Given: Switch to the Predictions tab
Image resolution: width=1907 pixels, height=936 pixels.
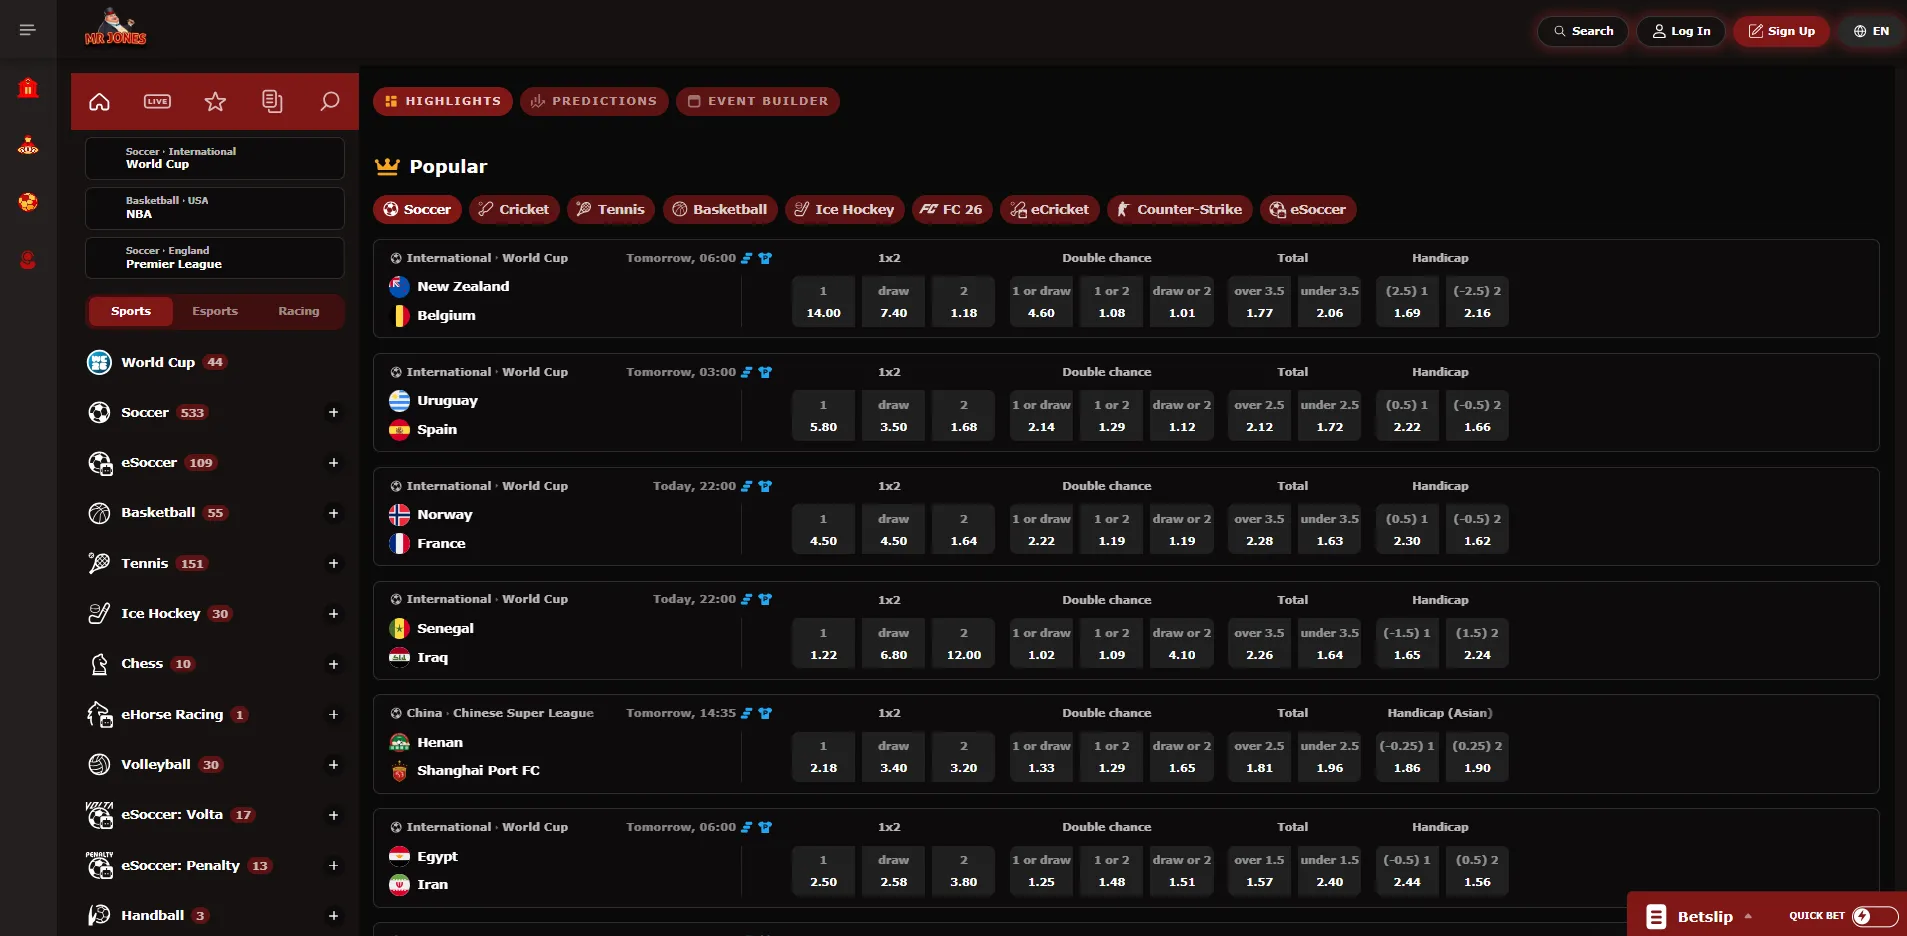Looking at the screenshot, I should click(x=594, y=101).
